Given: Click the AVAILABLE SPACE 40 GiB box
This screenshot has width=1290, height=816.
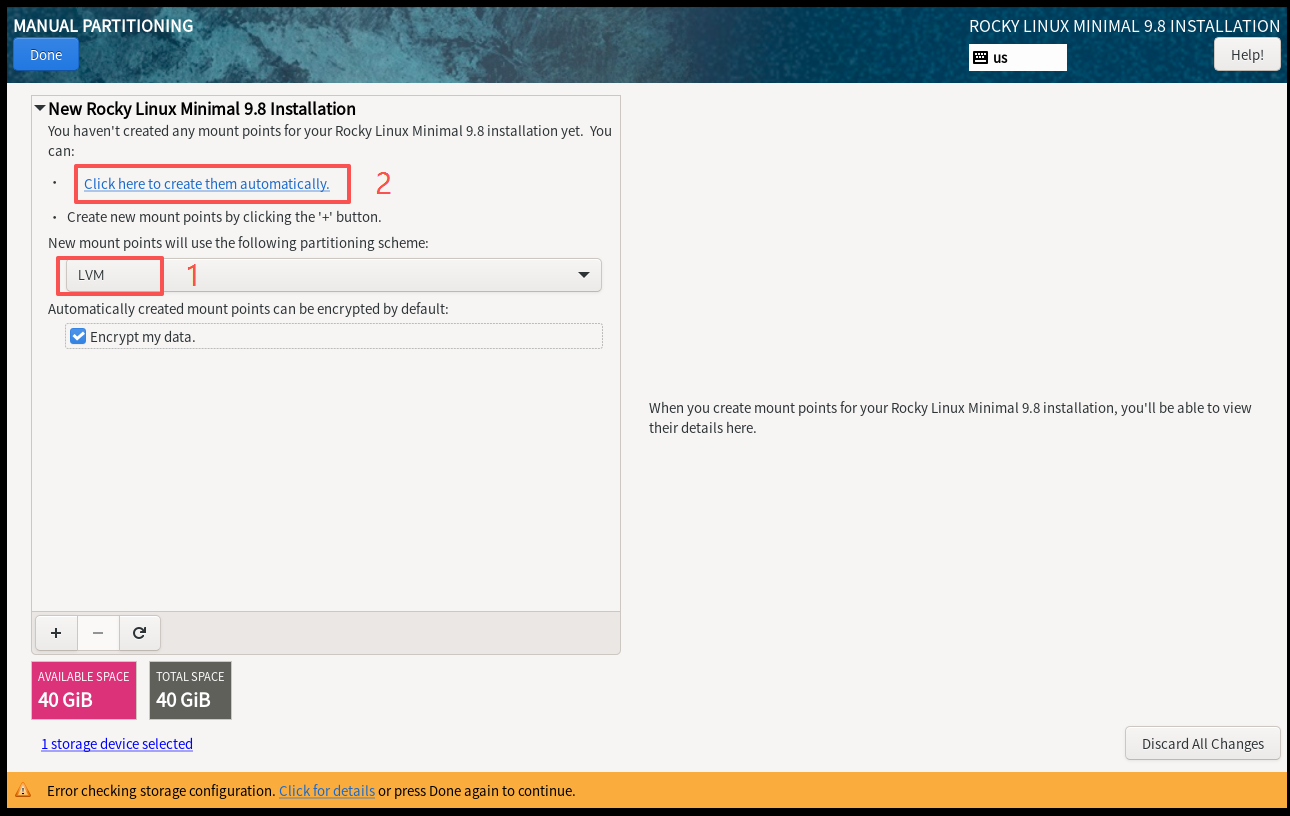Looking at the screenshot, I should [84, 690].
